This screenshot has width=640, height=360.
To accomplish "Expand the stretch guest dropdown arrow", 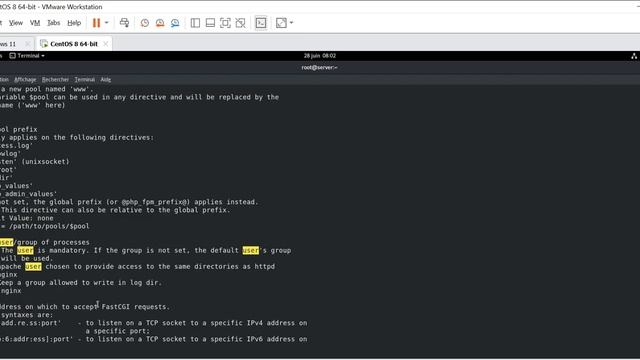I will click(x=291, y=23).
